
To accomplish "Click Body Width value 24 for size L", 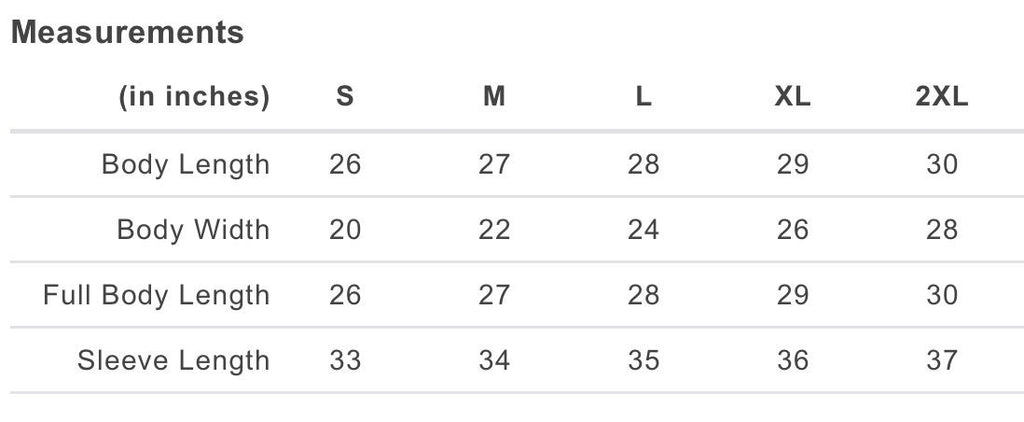I will click(643, 230).
